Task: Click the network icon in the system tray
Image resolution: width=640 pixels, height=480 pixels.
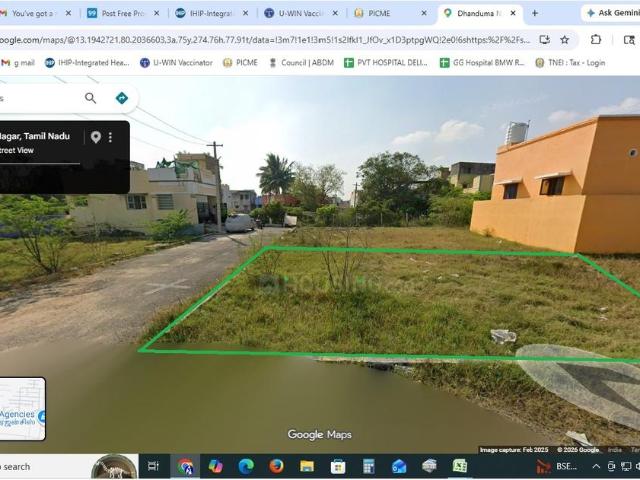Action: (x=625, y=466)
